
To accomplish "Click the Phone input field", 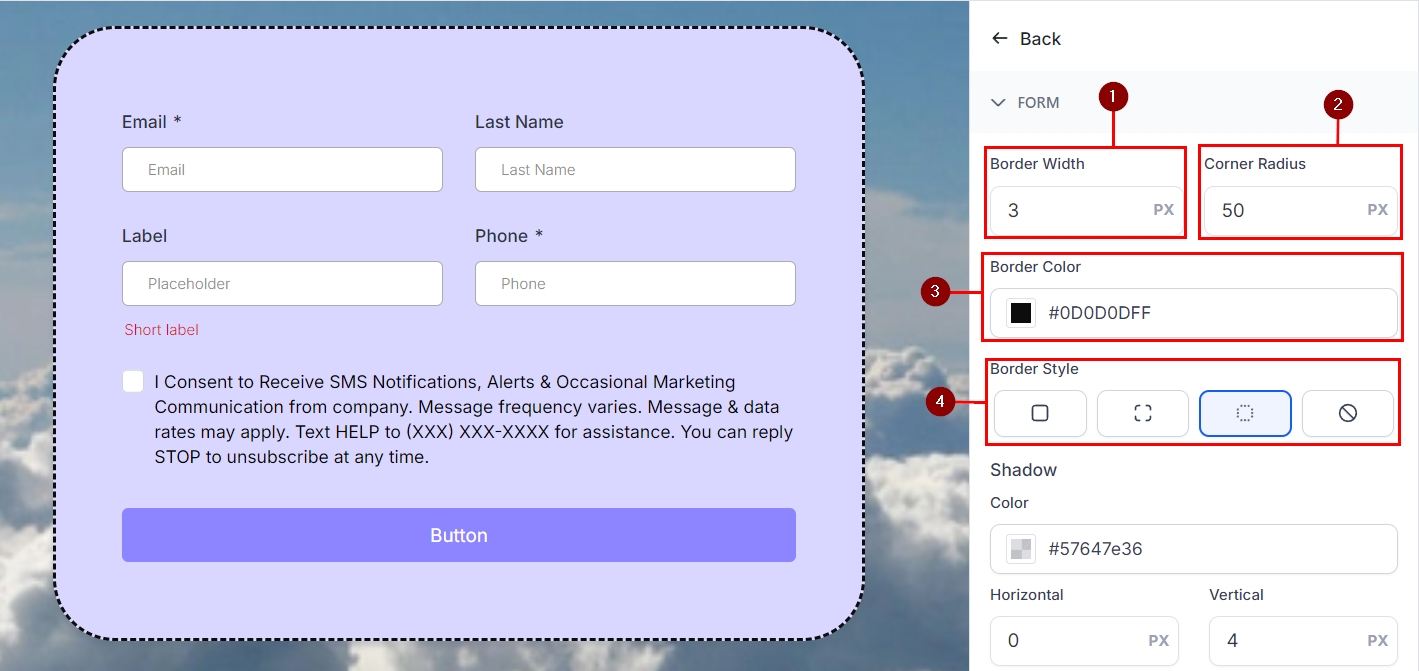I will (635, 284).
